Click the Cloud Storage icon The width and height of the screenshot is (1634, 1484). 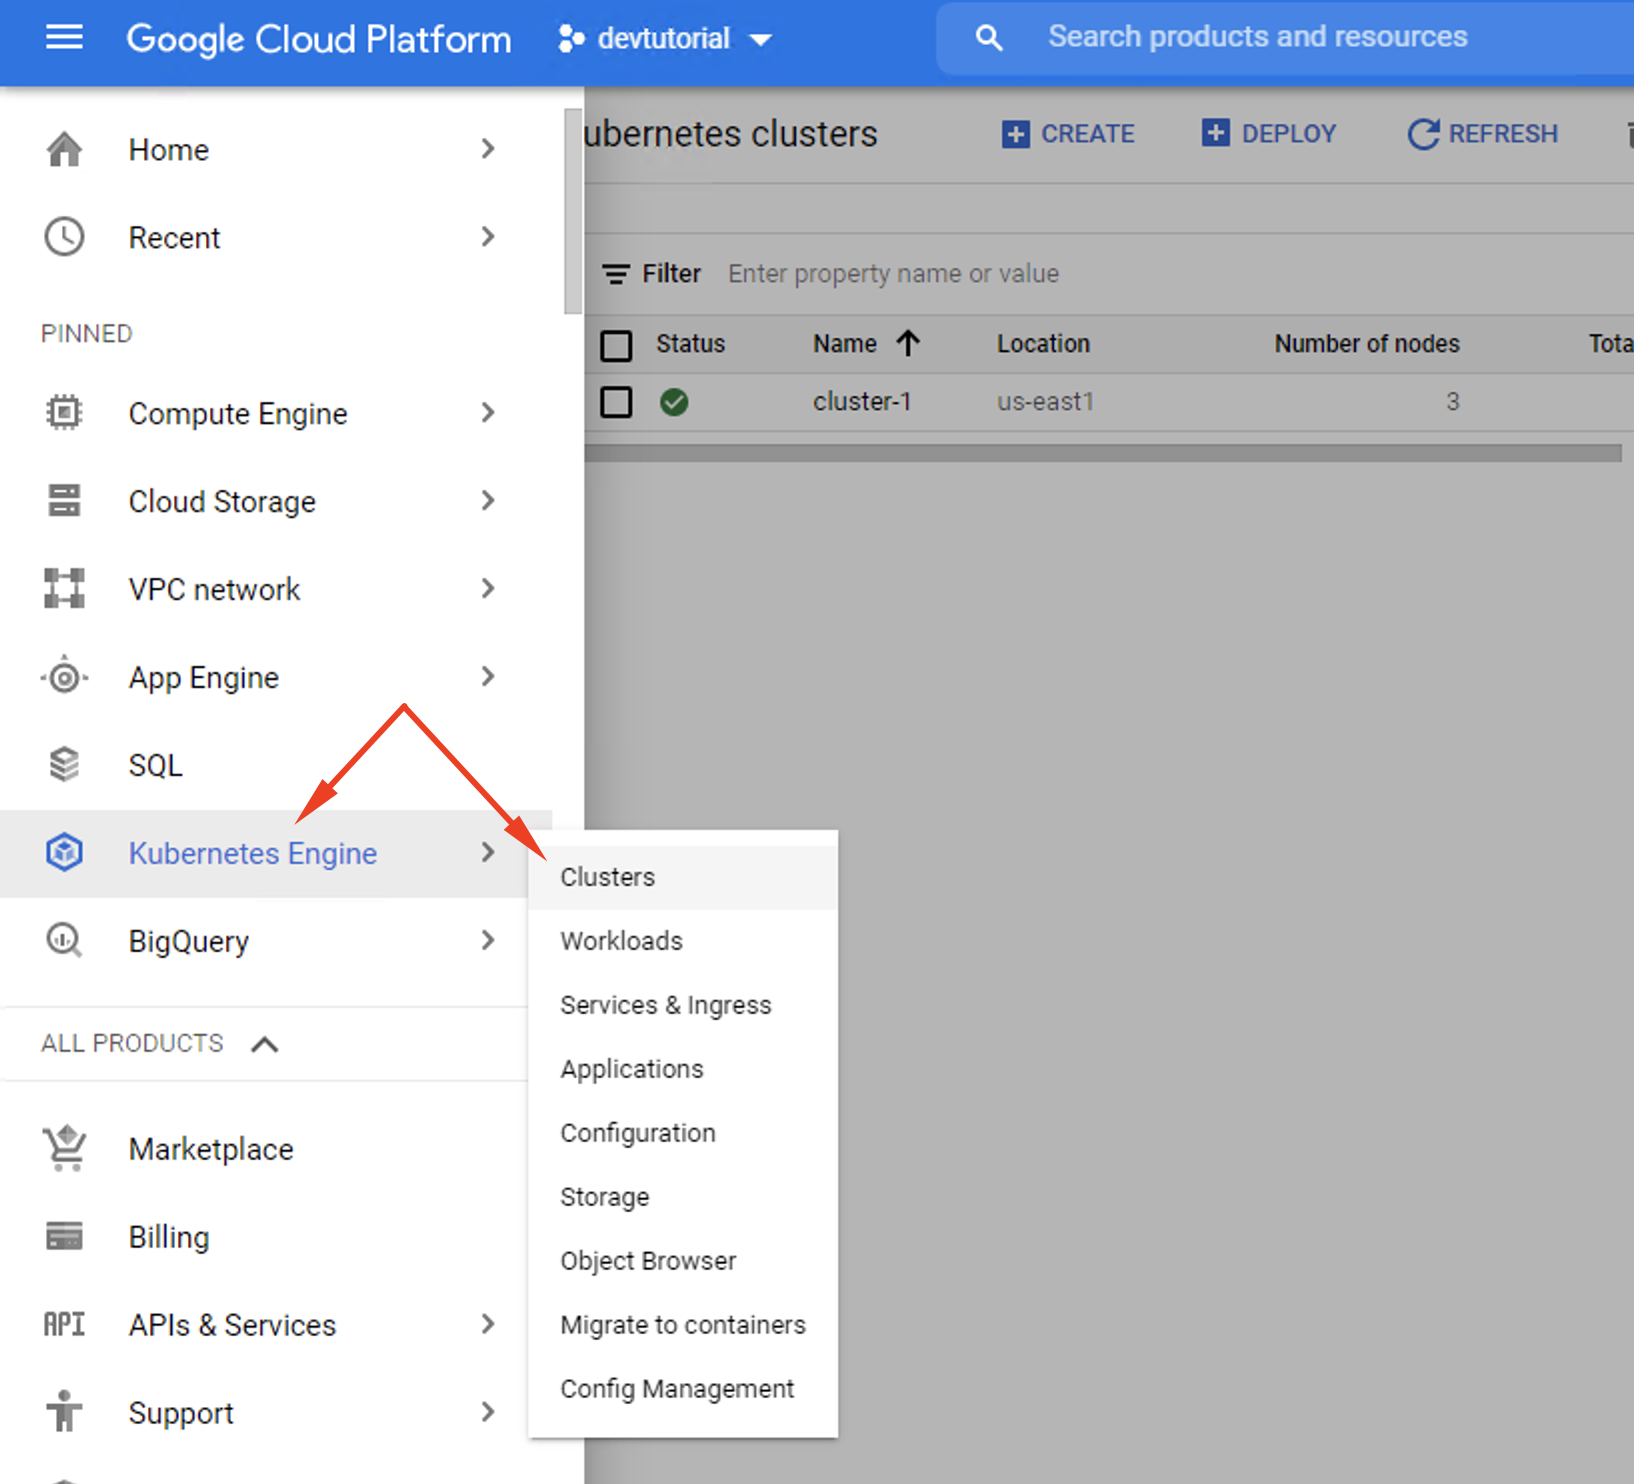click(64, 500)
